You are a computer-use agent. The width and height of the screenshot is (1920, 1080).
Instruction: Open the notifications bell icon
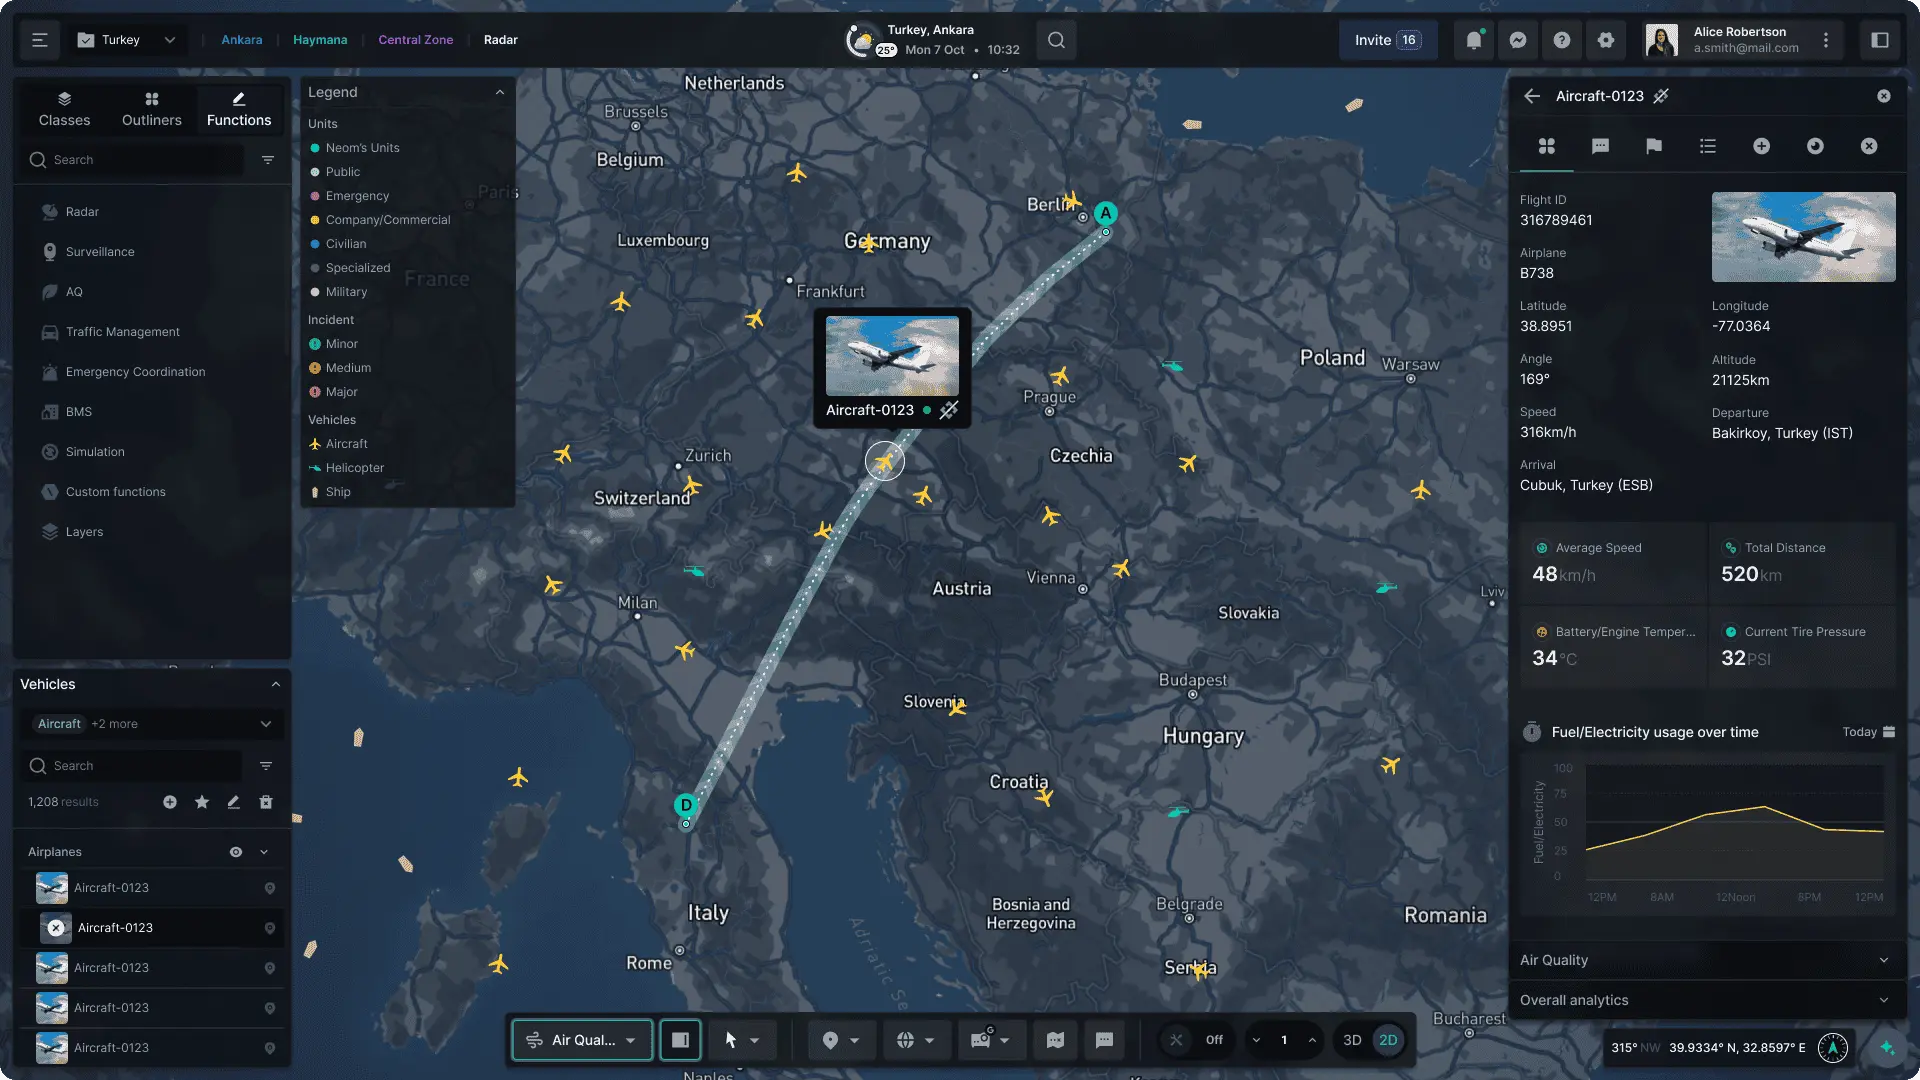pyautogui.click(x=1473, y=40)
